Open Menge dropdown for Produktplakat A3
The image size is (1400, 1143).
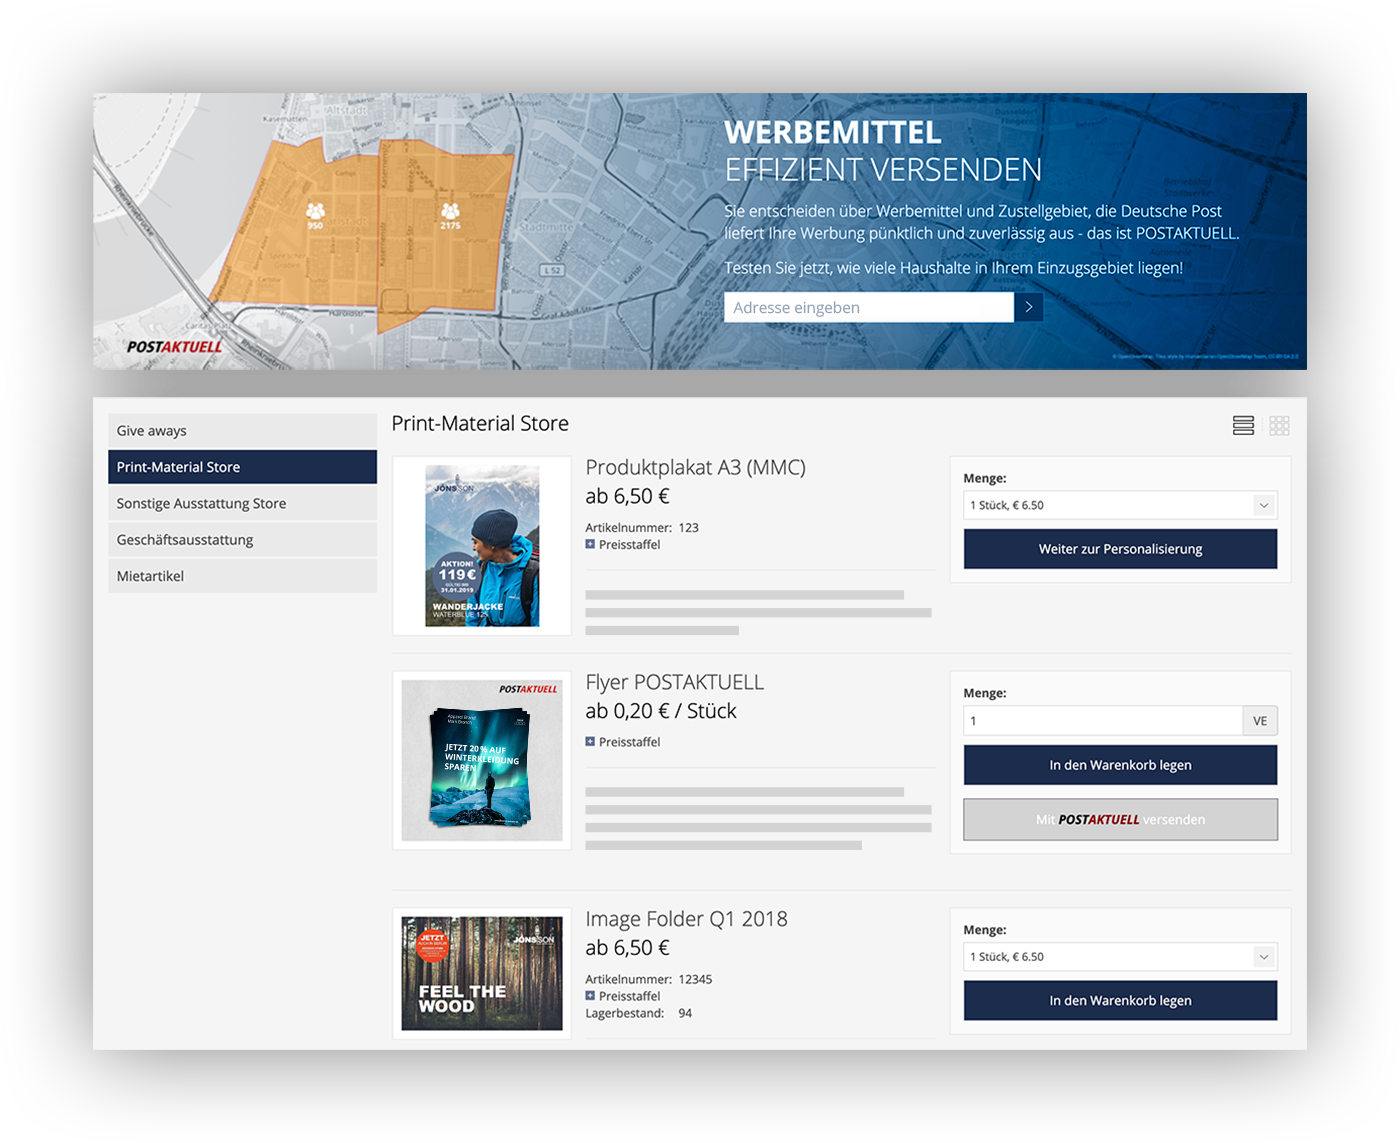(x=1120, y=505)
